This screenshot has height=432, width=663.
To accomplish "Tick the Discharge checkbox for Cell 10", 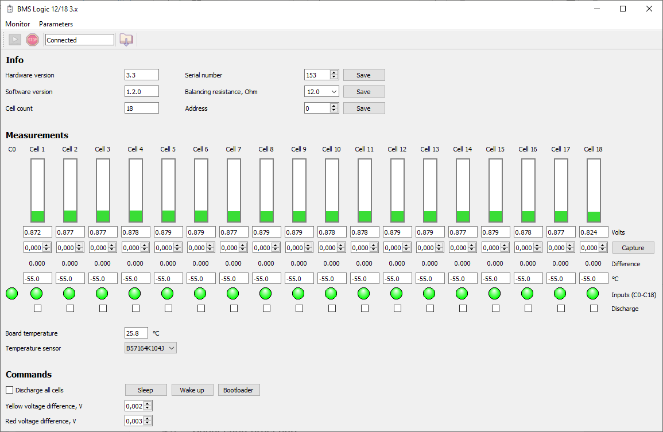I will pos(332,309).
